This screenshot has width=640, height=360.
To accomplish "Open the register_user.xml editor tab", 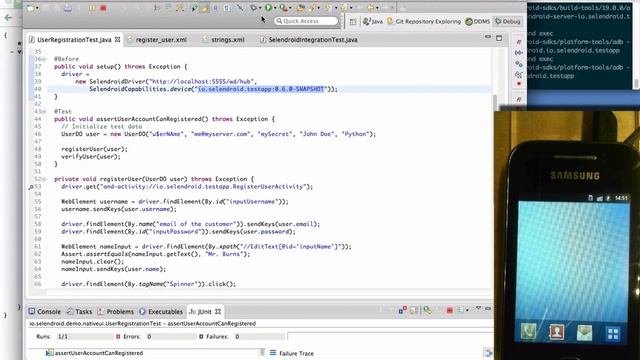I will click(157, 40).
